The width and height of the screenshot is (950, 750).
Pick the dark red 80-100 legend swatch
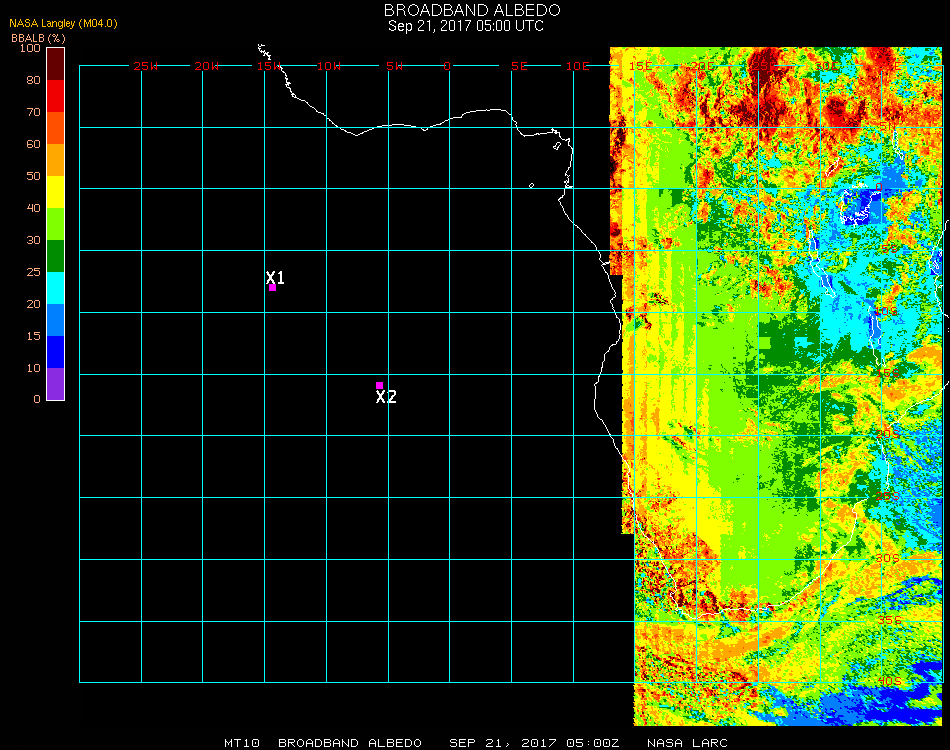tap(56, 64)
